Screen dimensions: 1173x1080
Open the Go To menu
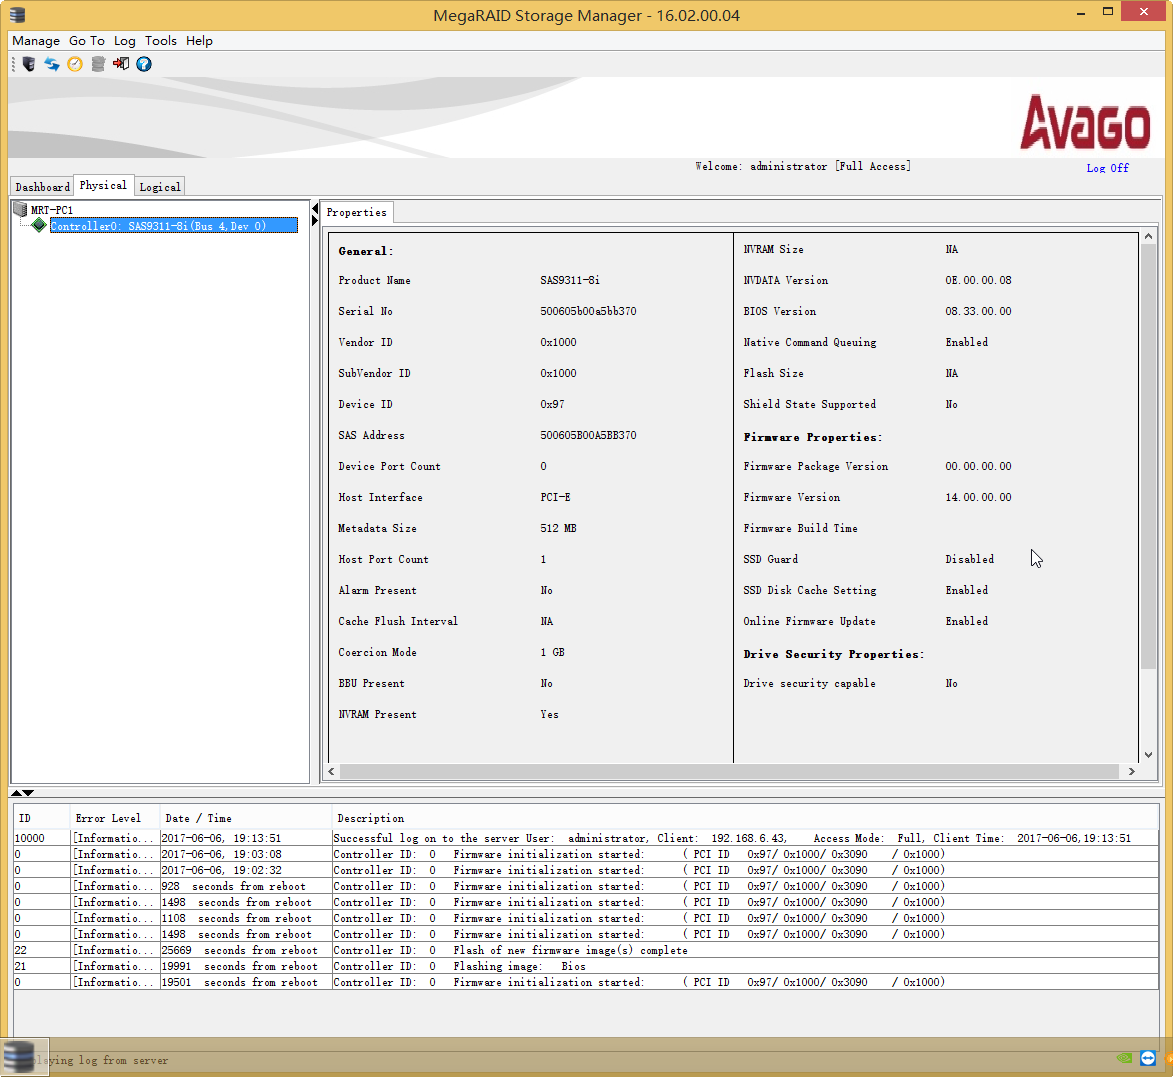[x=87, y=41]
